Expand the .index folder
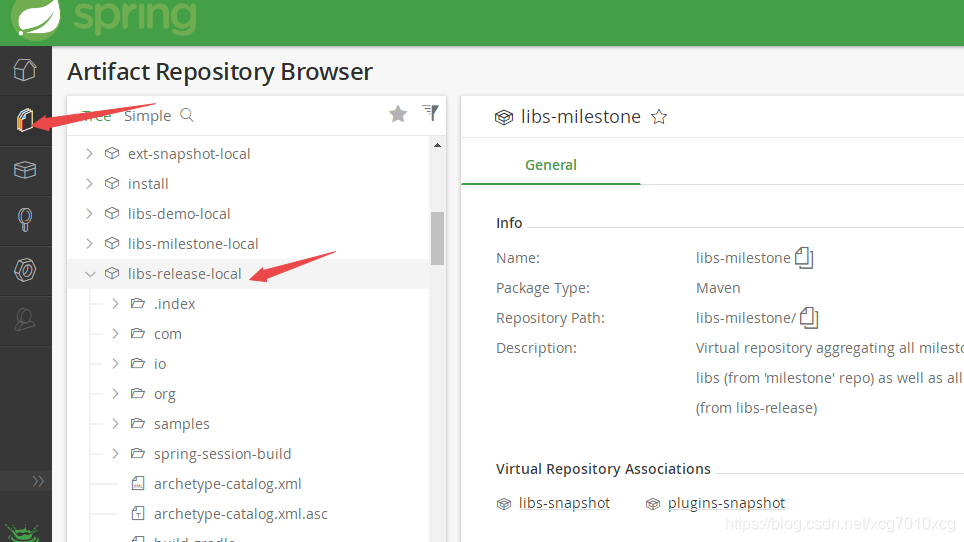This screenshot has width=964, height=542. (115, 304)
